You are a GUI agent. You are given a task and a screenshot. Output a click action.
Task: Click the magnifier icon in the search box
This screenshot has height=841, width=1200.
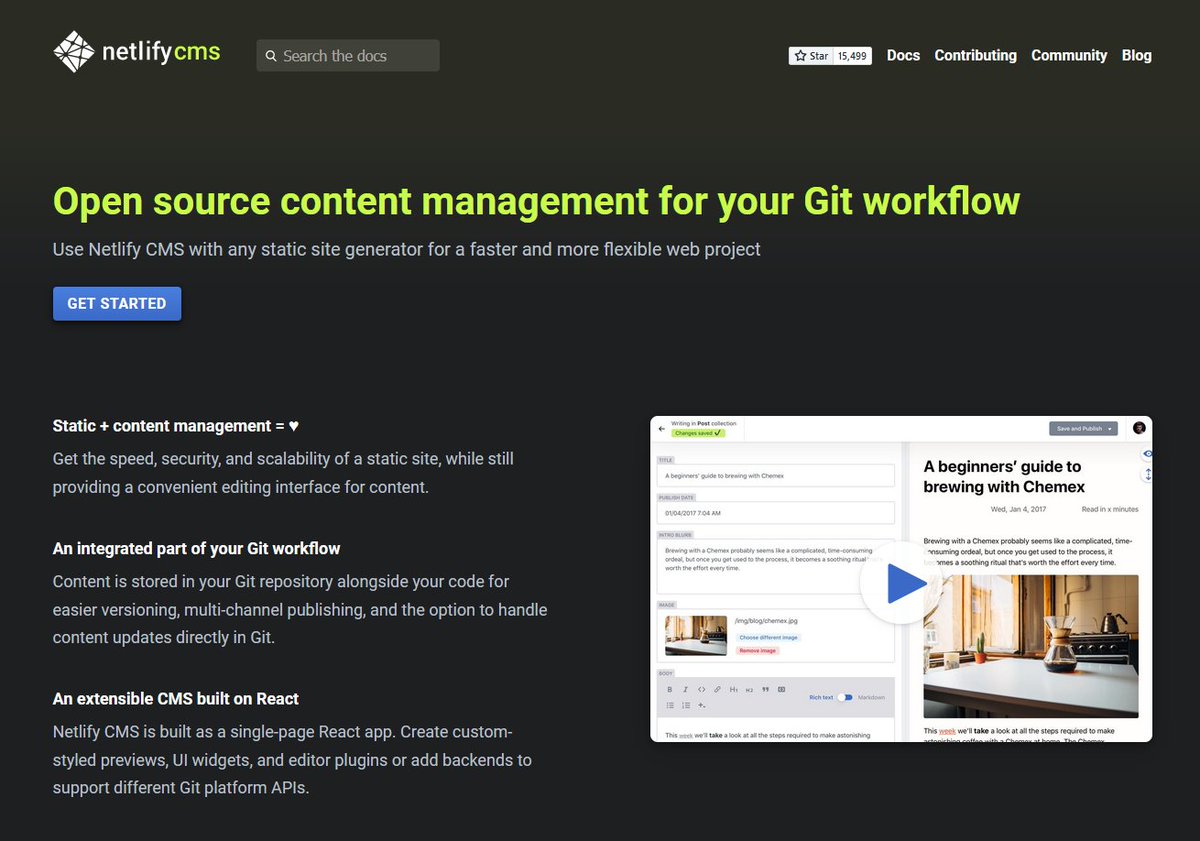[270, 56]
